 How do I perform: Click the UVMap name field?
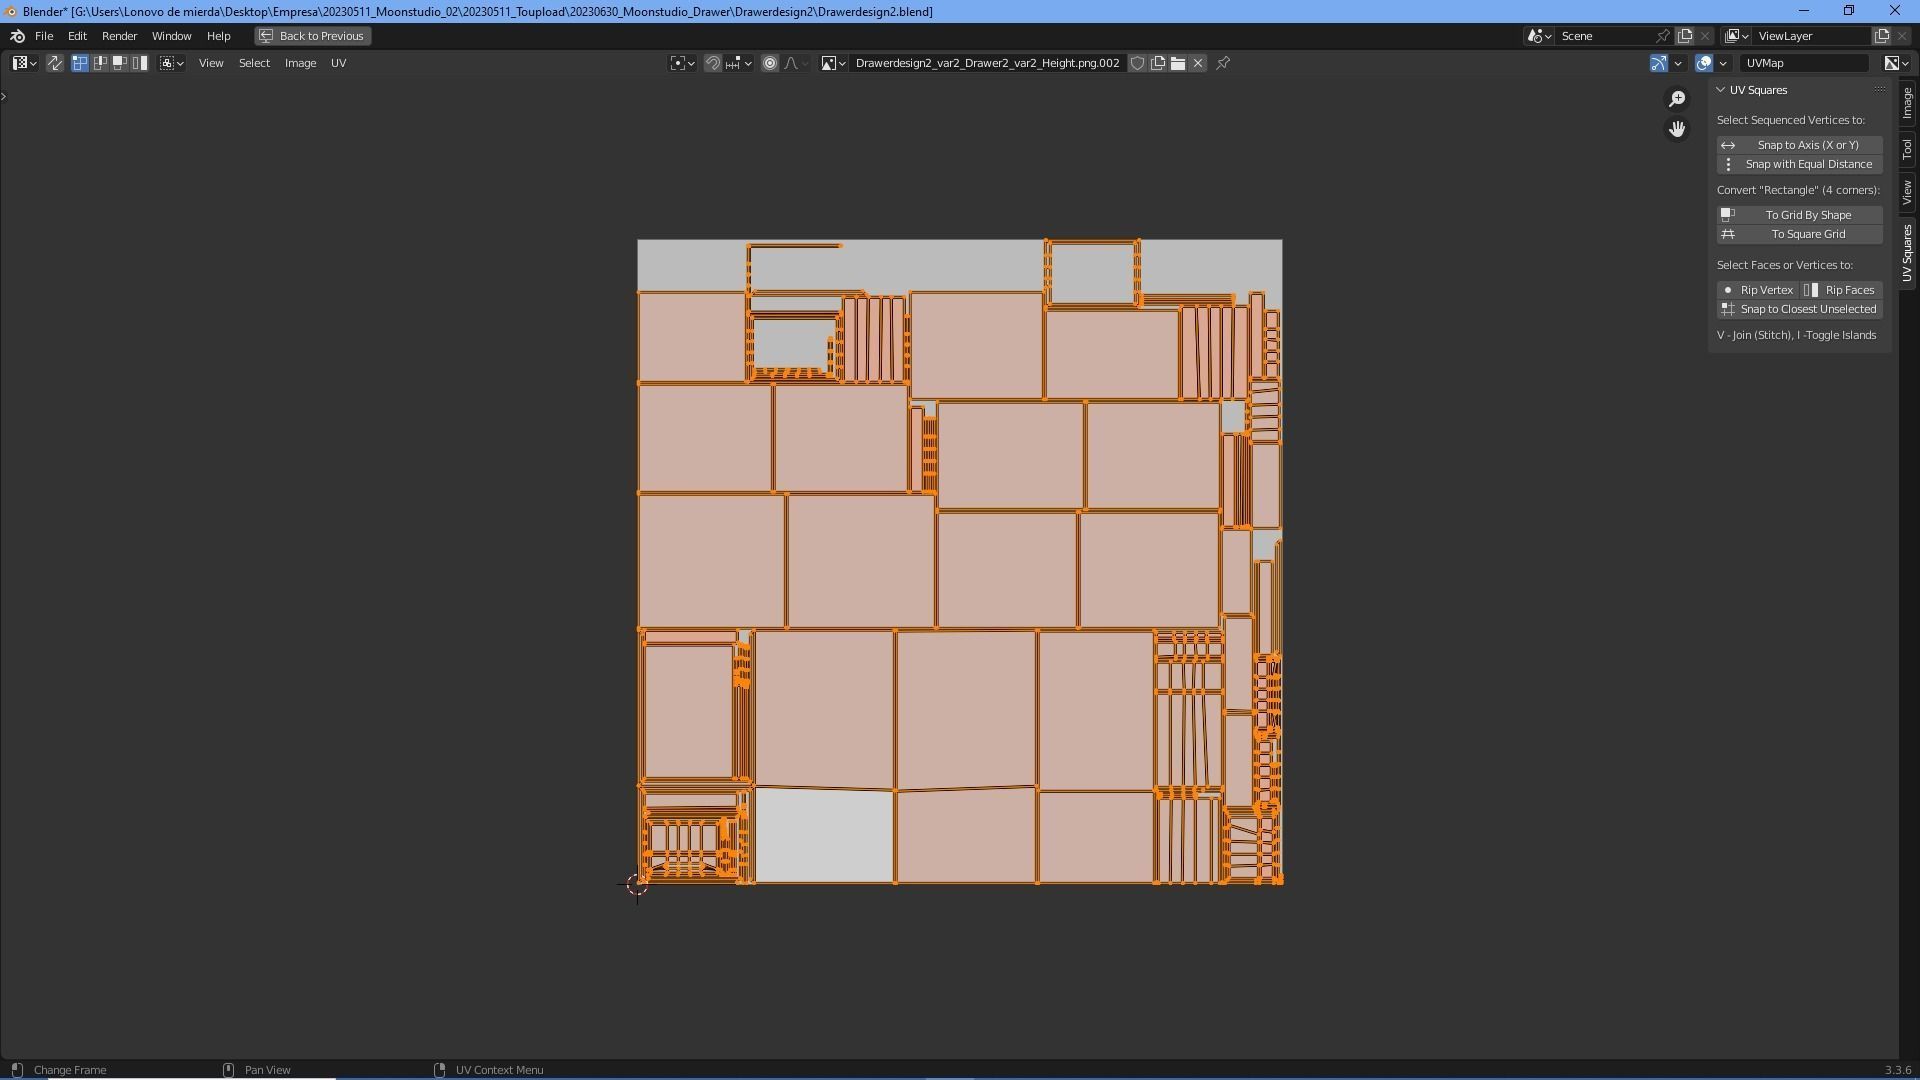(1805, 63)
